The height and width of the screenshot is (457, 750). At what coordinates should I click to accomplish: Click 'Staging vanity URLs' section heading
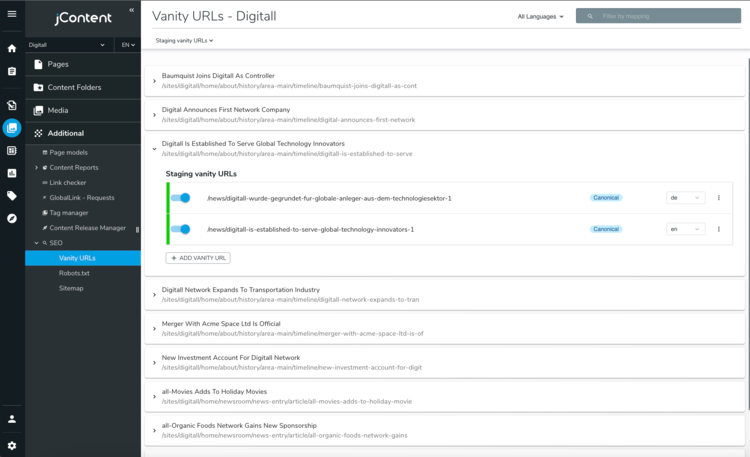pyautogui.click(x=201, y=174)
